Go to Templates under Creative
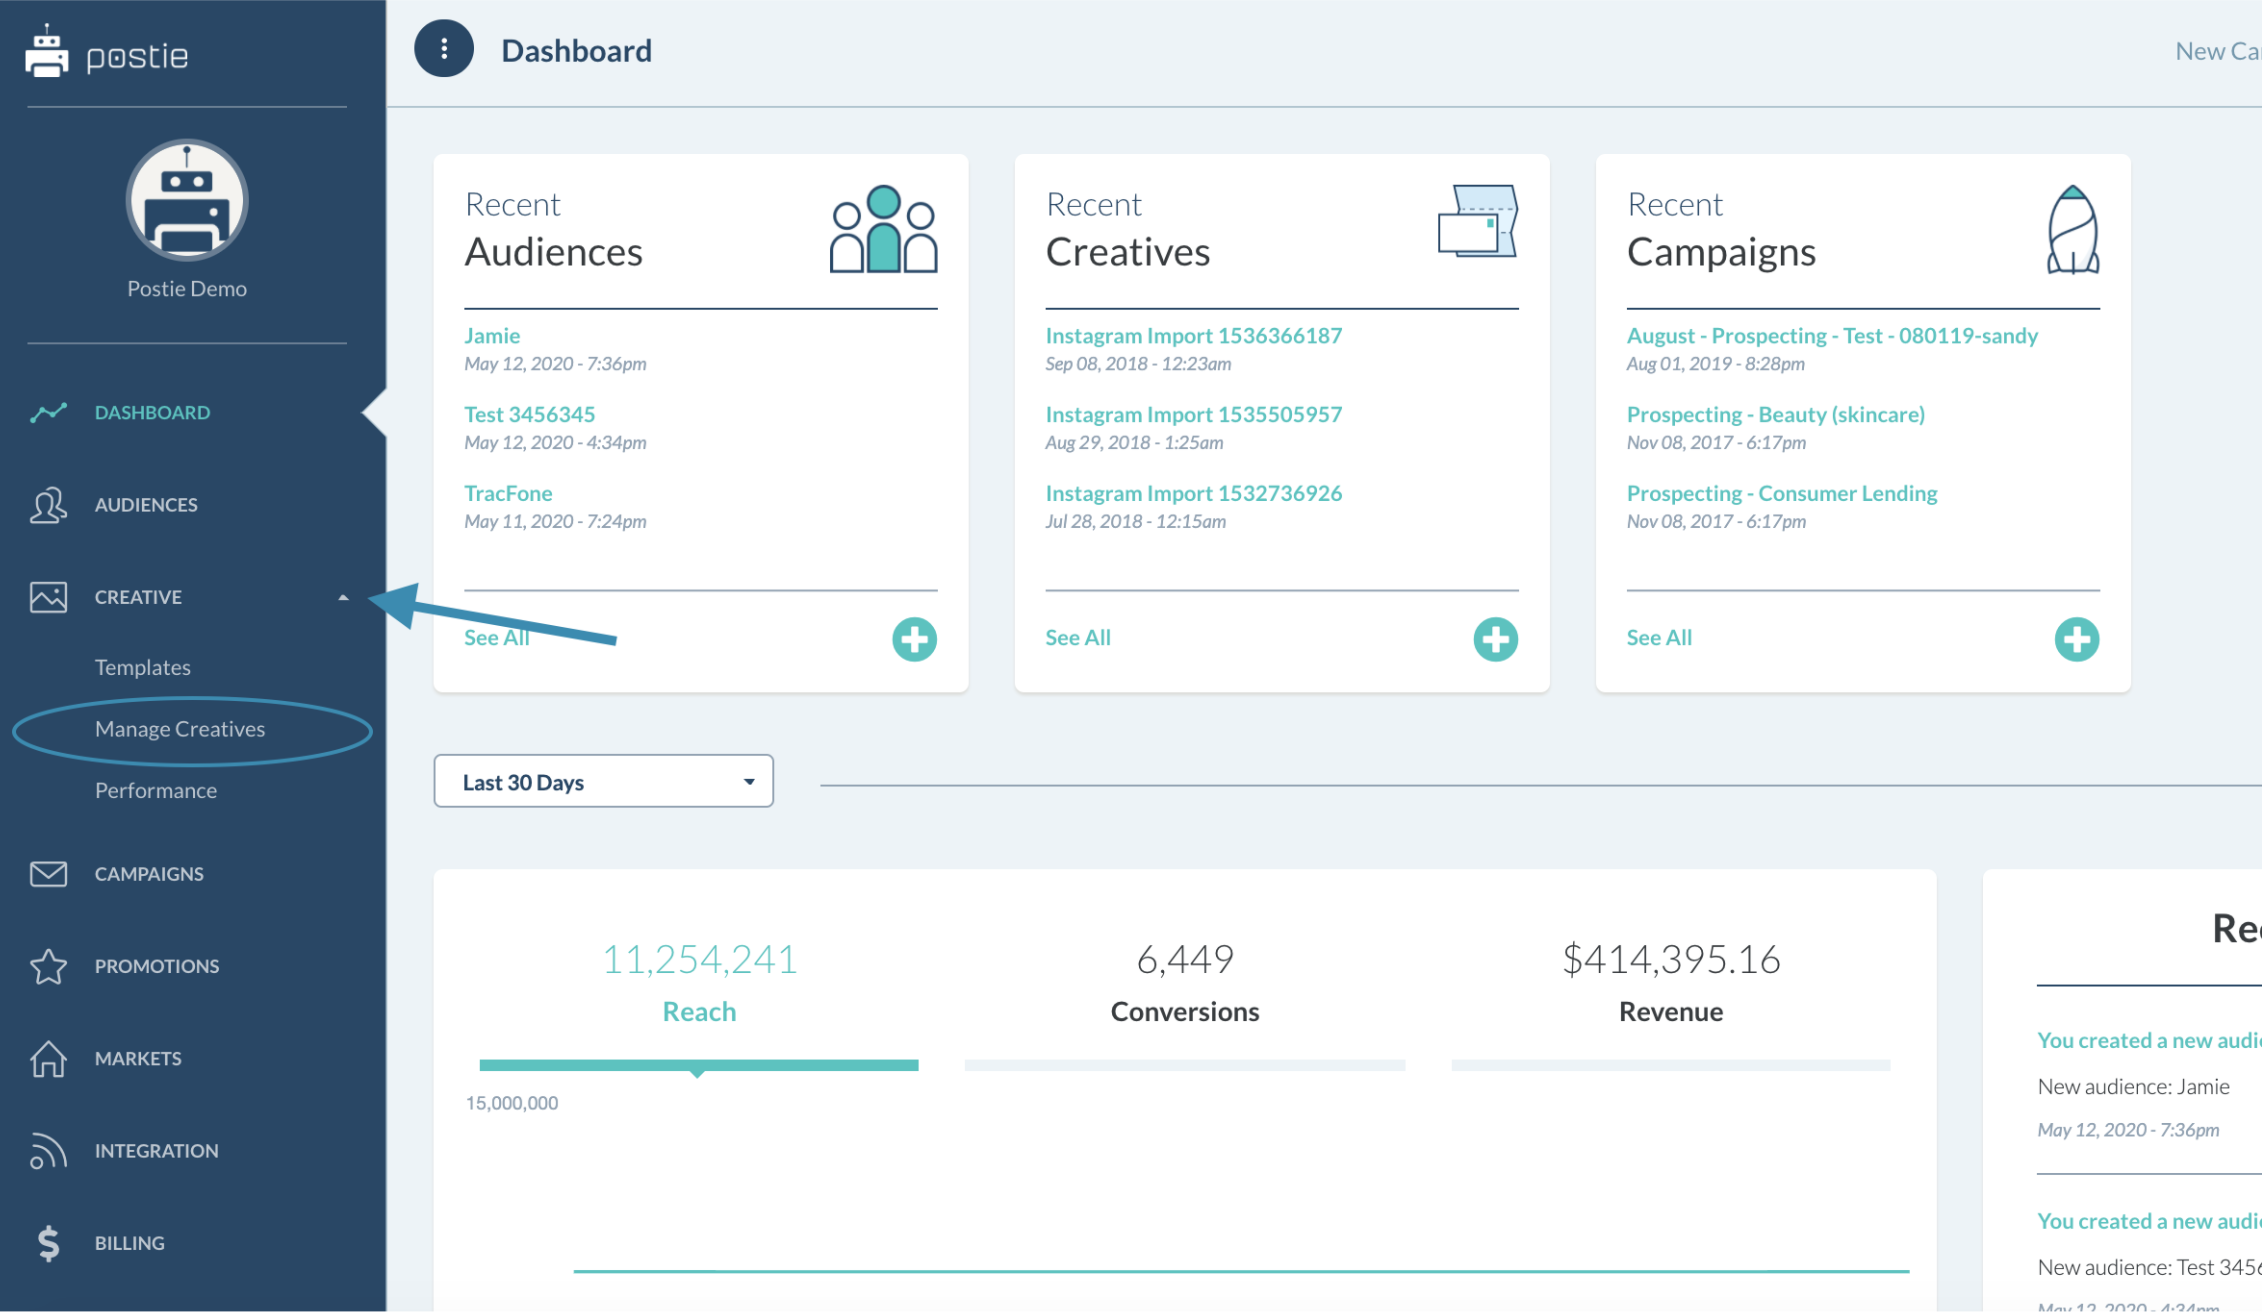Image resolution: width=2262 pixels, height=1312 pixels. click(143, 667)
